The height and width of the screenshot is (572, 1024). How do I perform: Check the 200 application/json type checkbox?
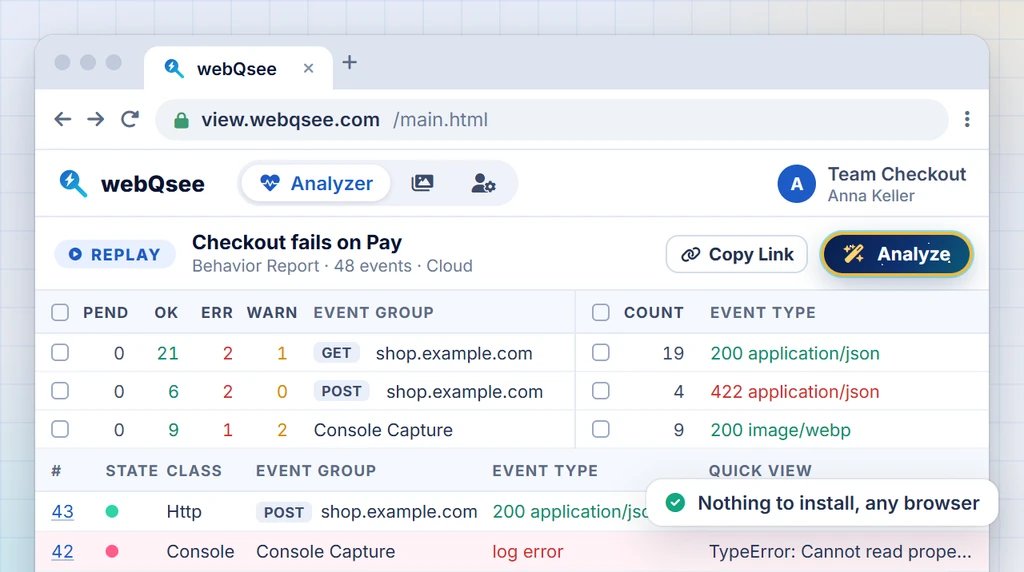click(601, 353)
